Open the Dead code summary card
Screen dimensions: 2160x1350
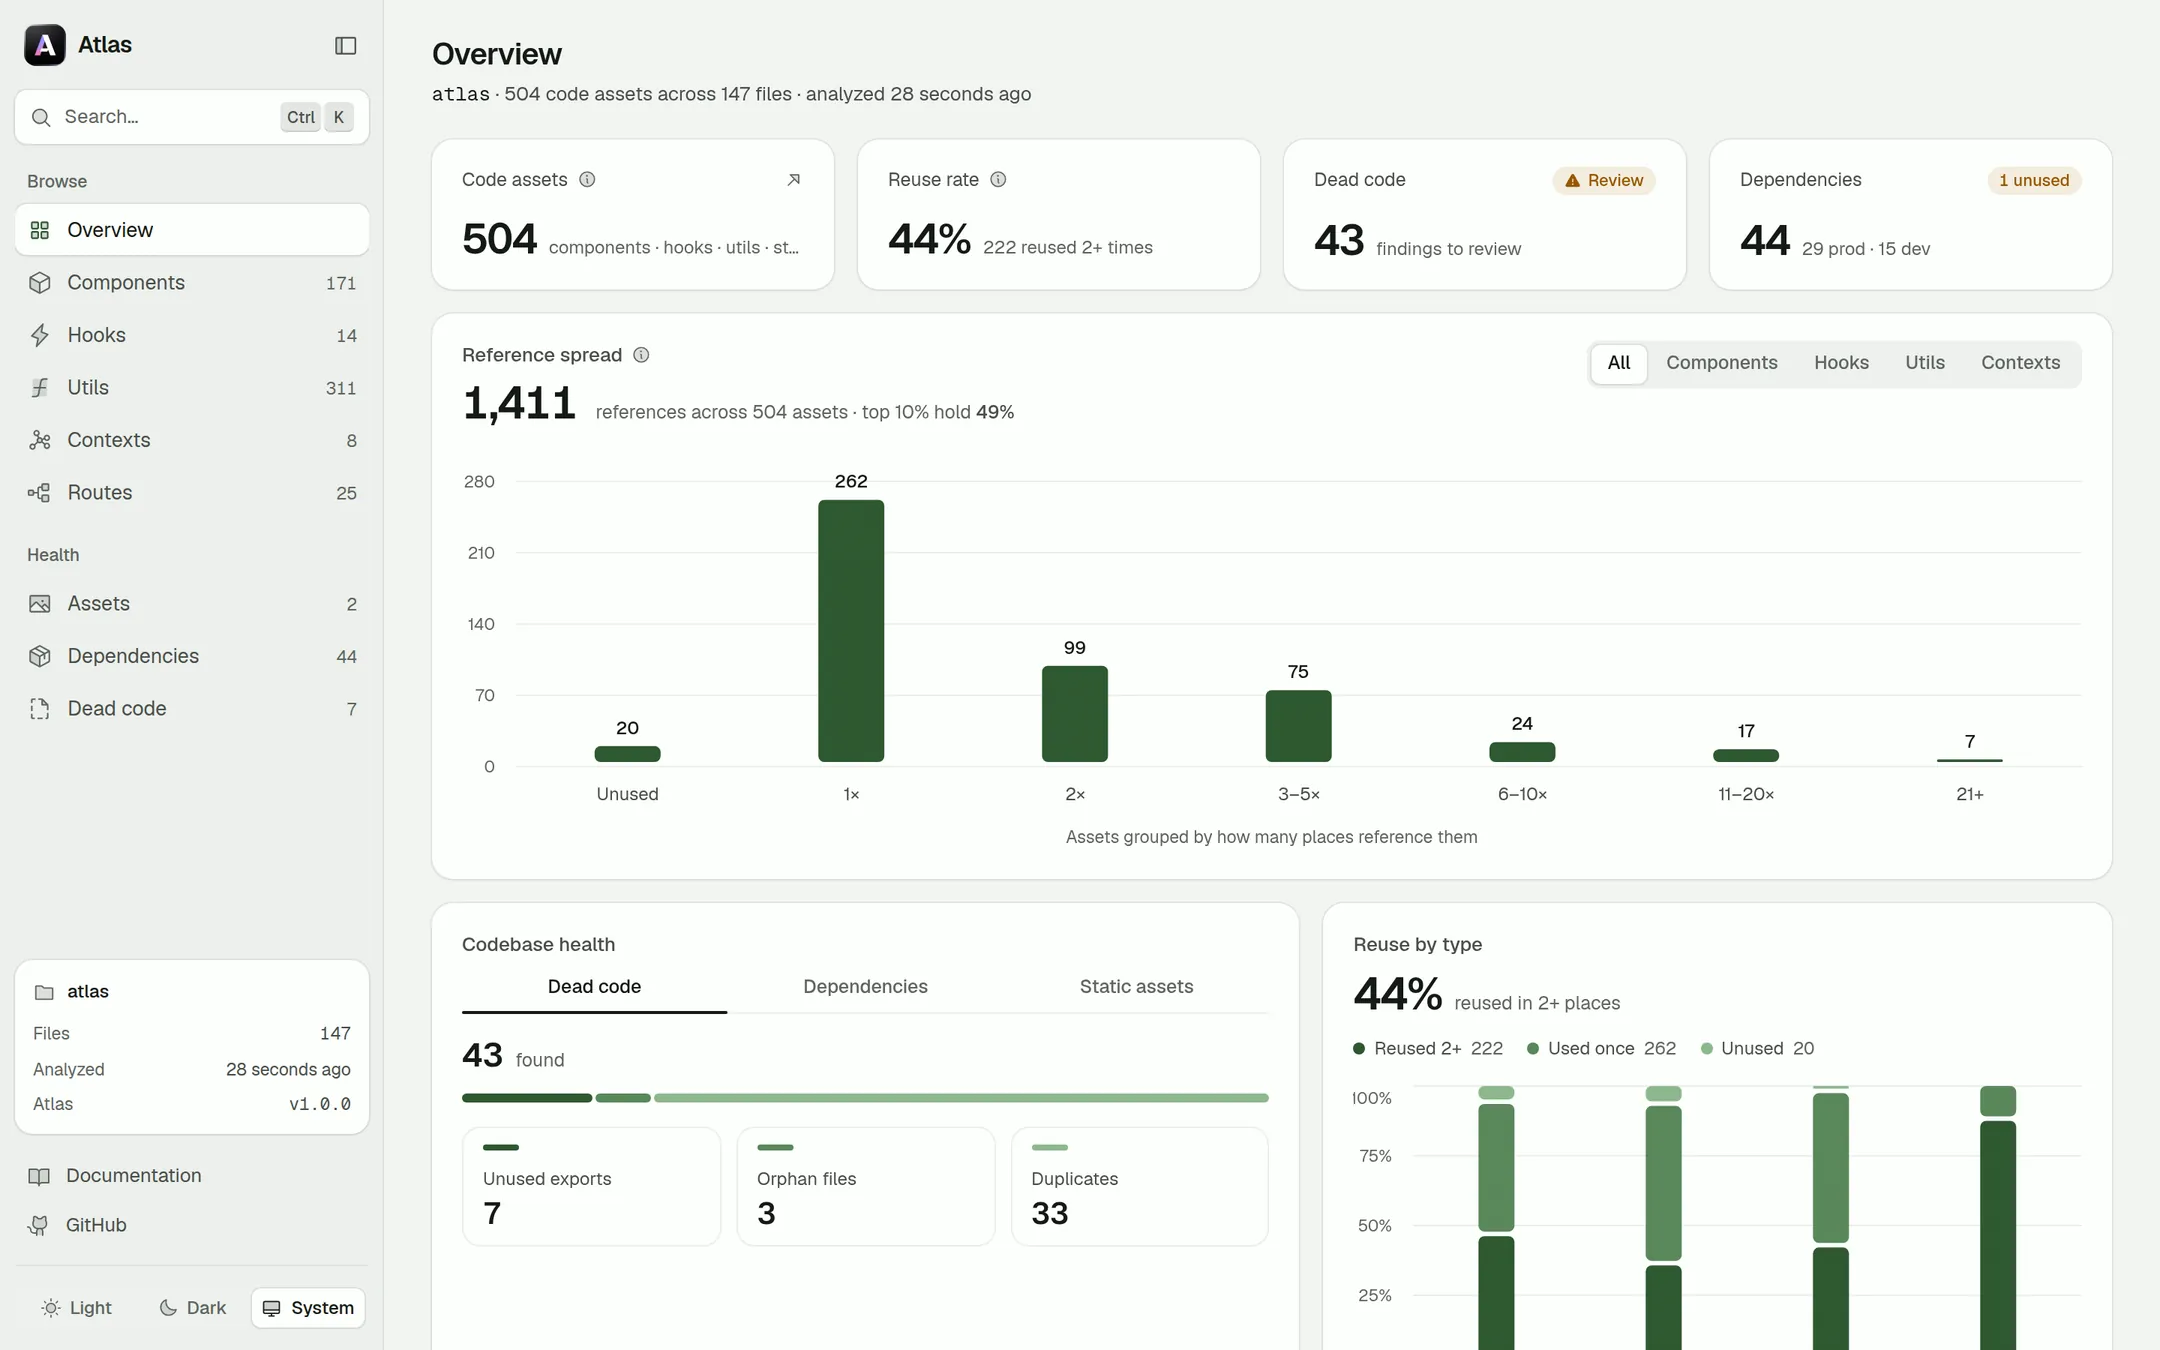[x=1484, y=215]
